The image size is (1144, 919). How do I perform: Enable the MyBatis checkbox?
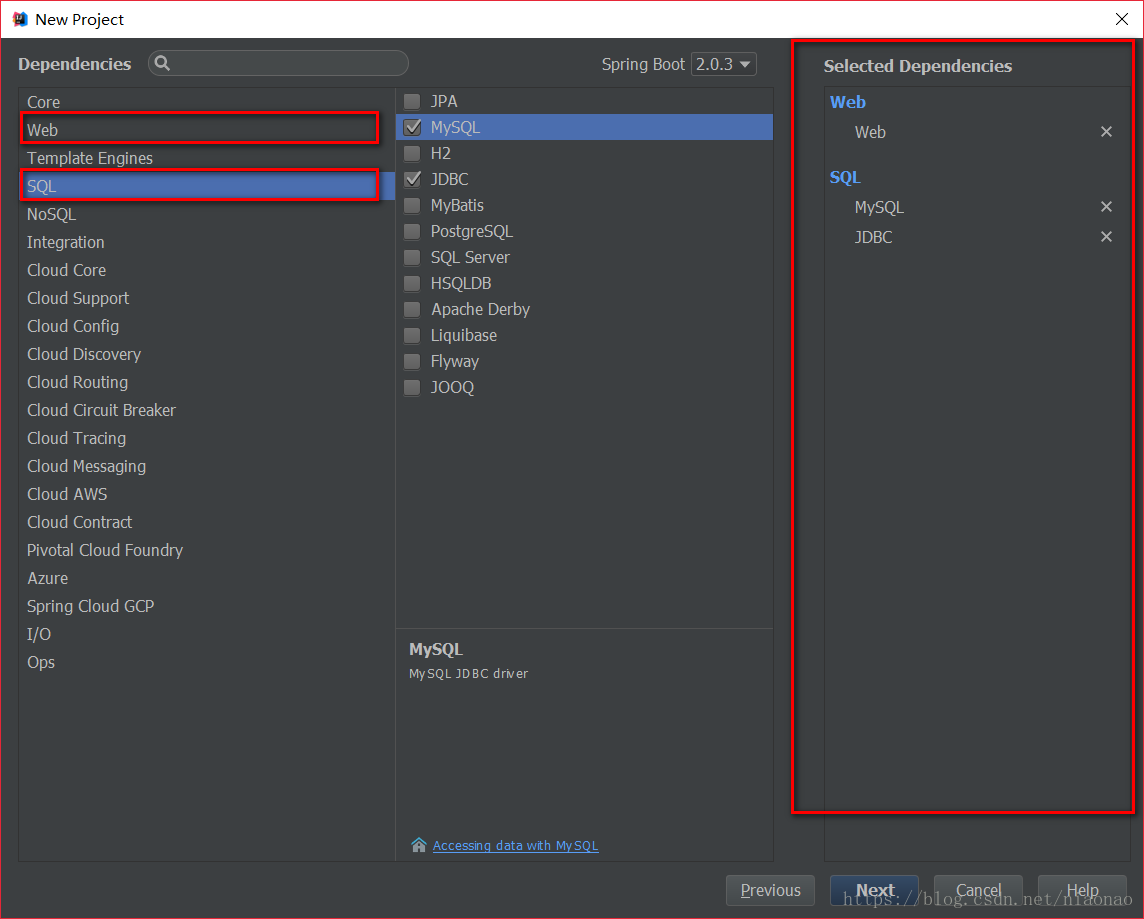click(412, 206)
